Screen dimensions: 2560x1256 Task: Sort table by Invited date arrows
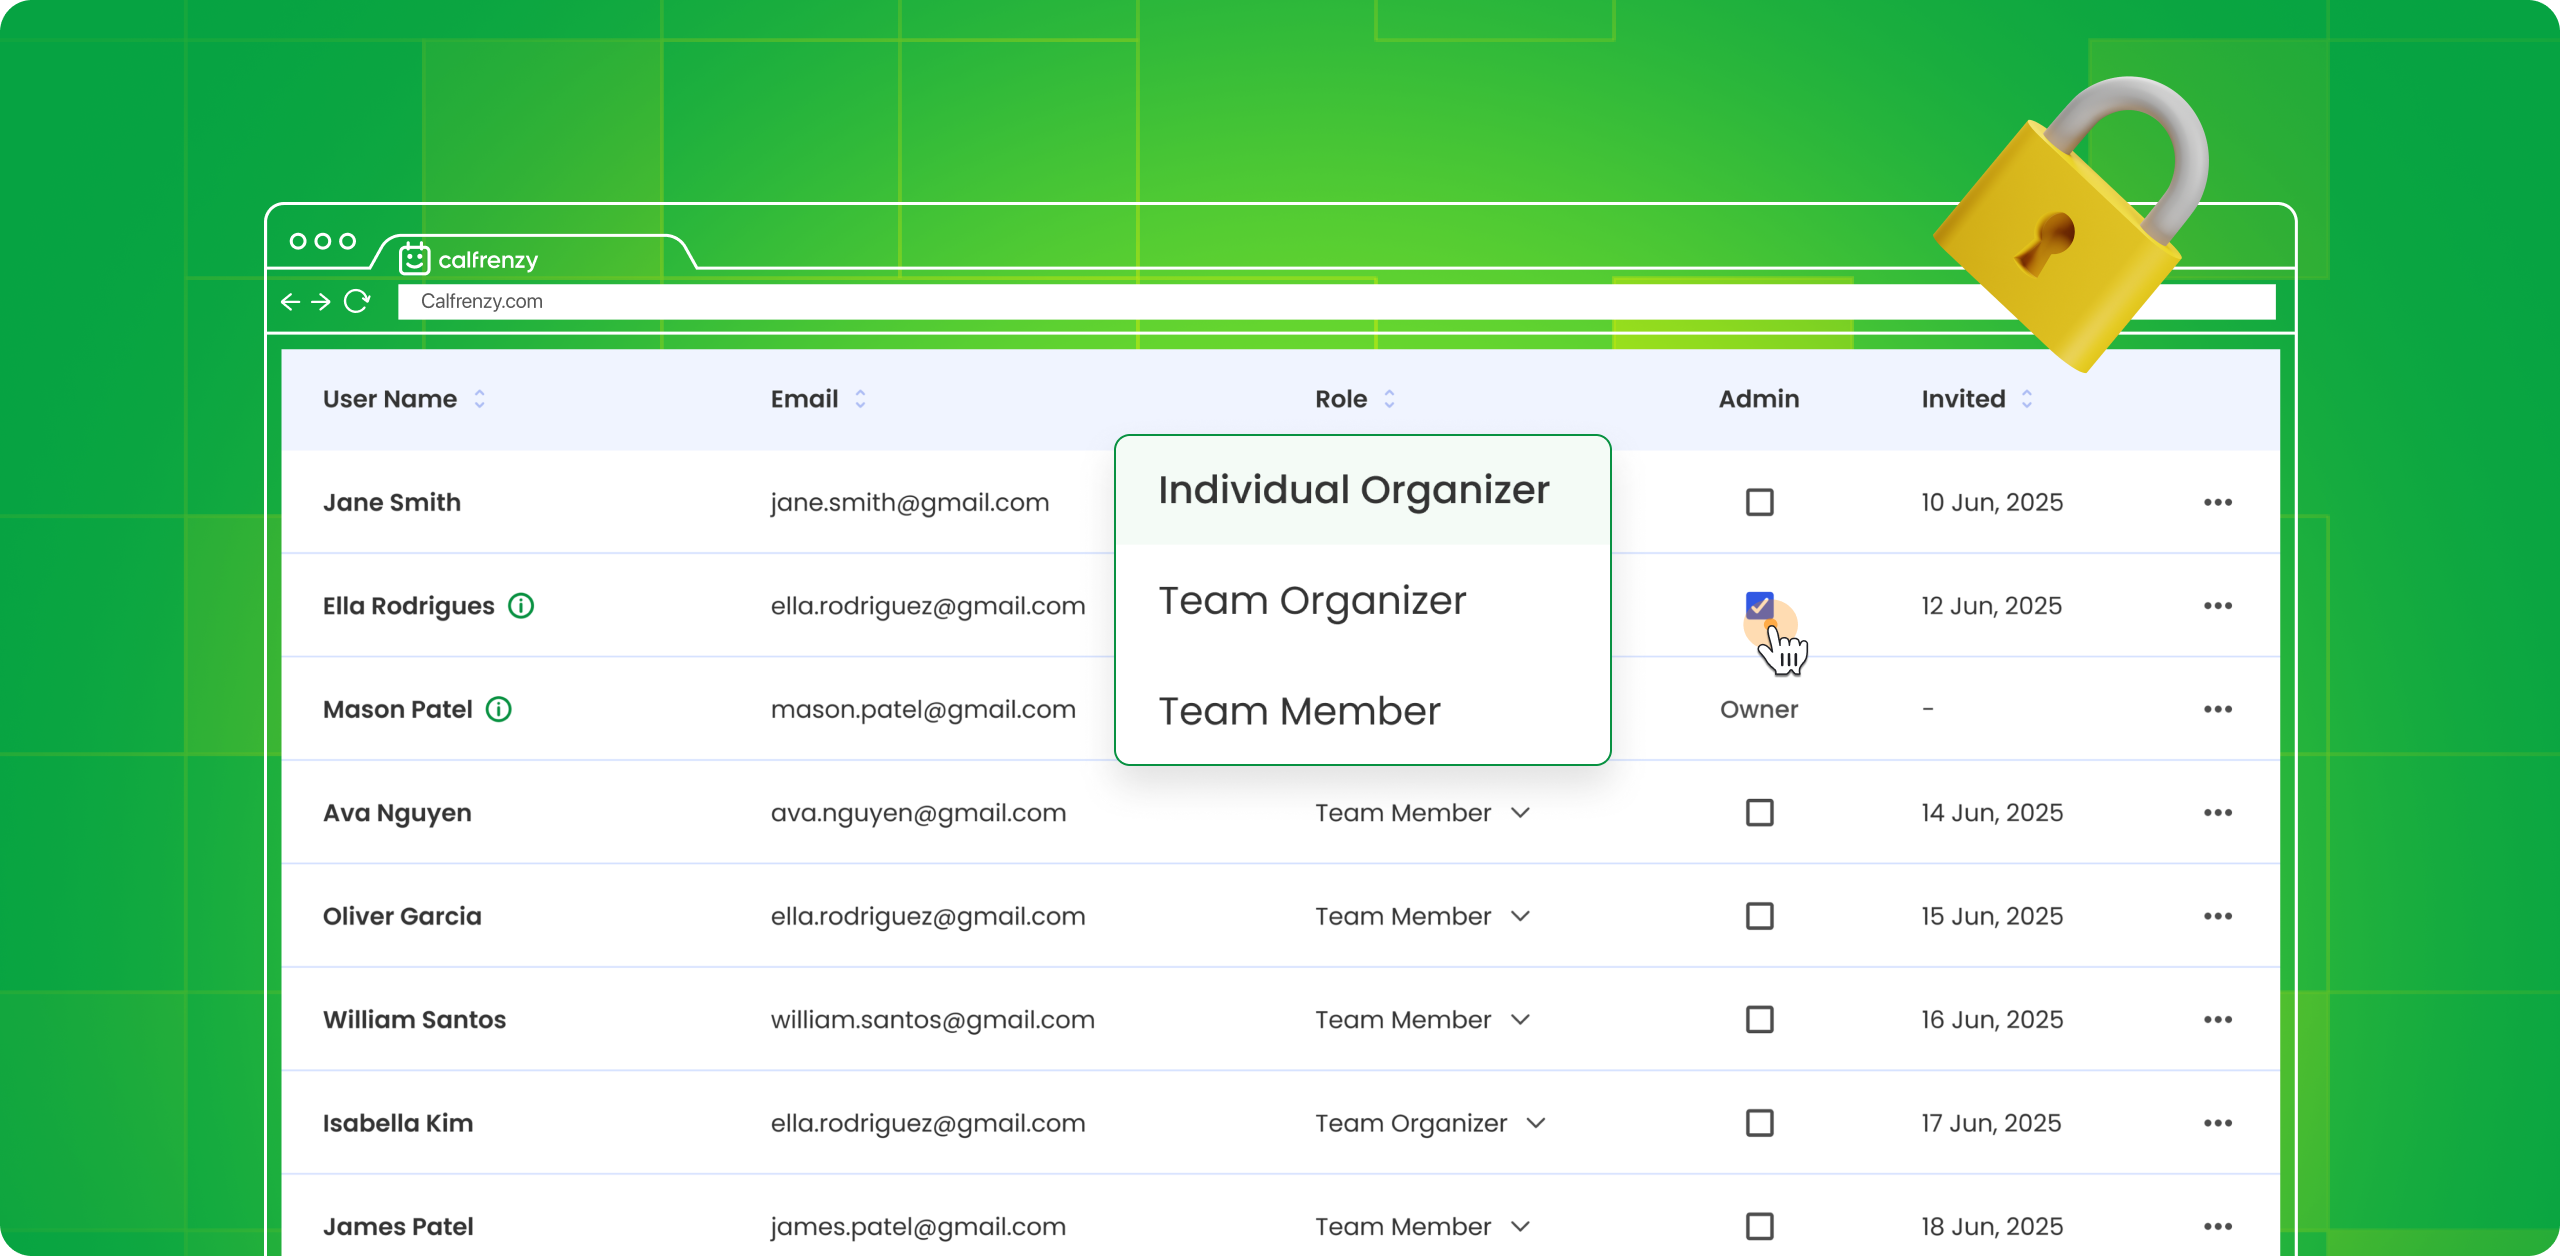pyautogui.click(x=2027, y=399)
